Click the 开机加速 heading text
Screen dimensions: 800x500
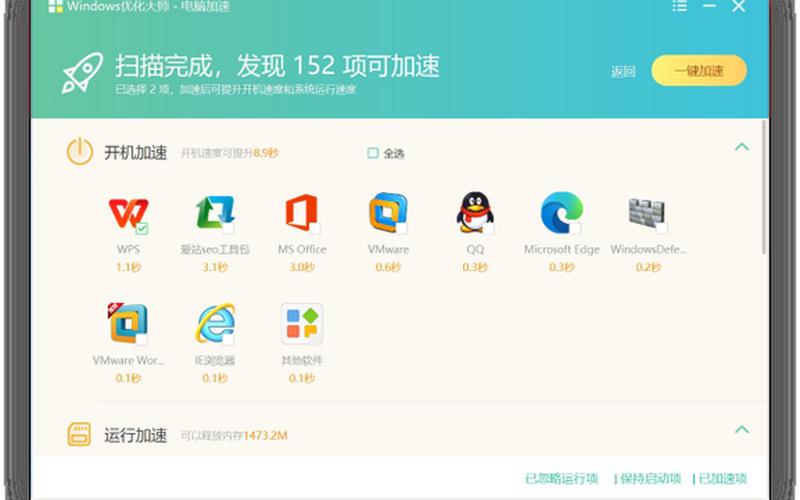coord(135,153)
